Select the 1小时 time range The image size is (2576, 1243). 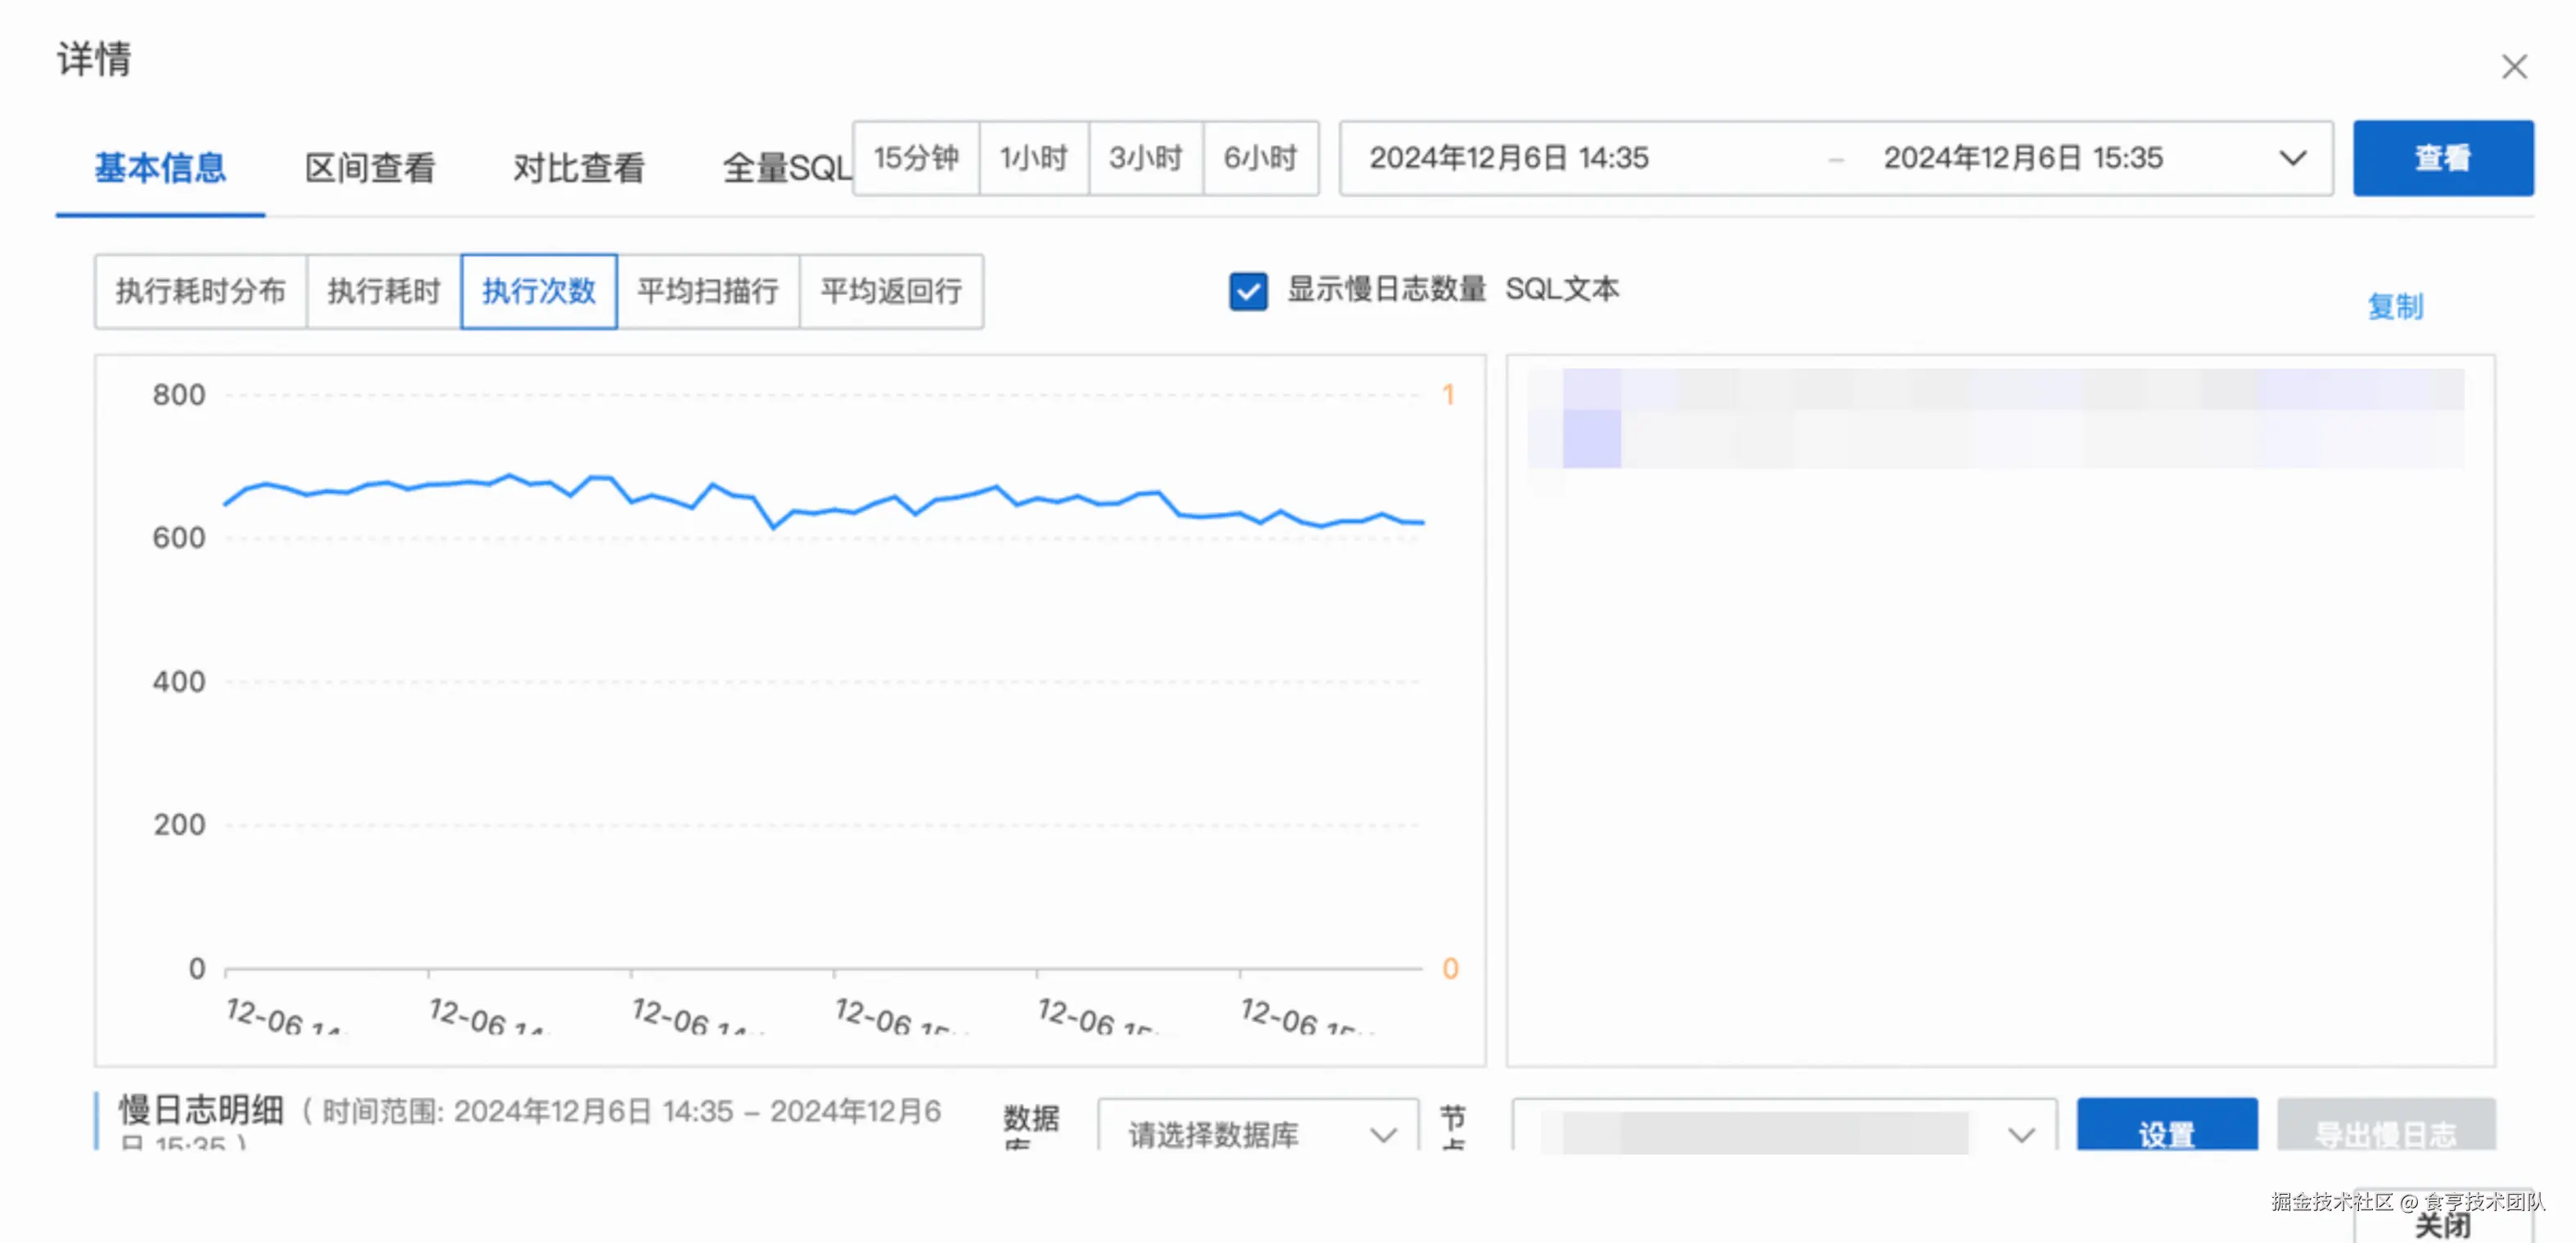tap(1034, 158)
